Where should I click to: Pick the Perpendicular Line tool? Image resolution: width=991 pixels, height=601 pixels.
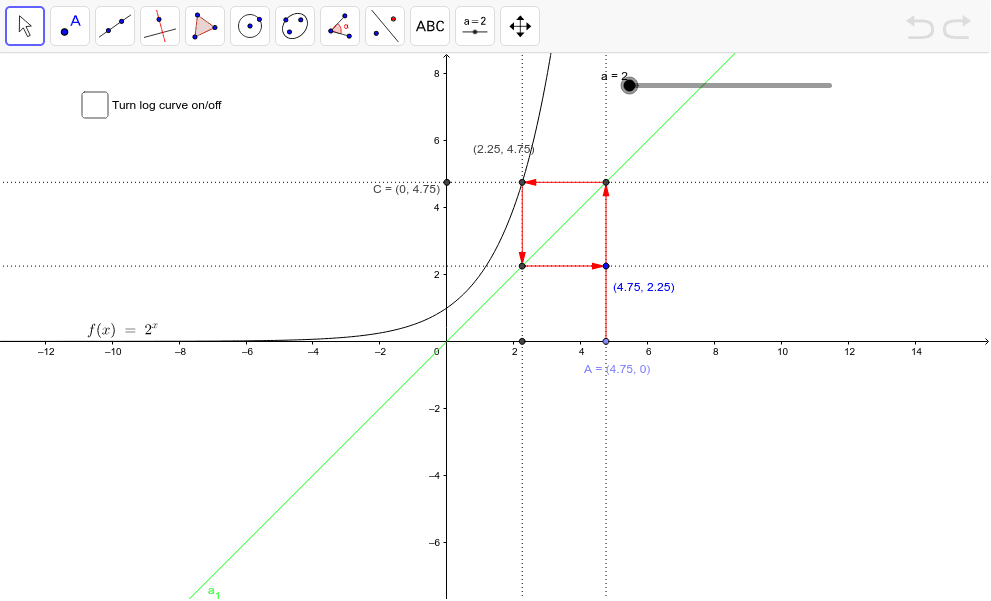(x=160, y=26)
